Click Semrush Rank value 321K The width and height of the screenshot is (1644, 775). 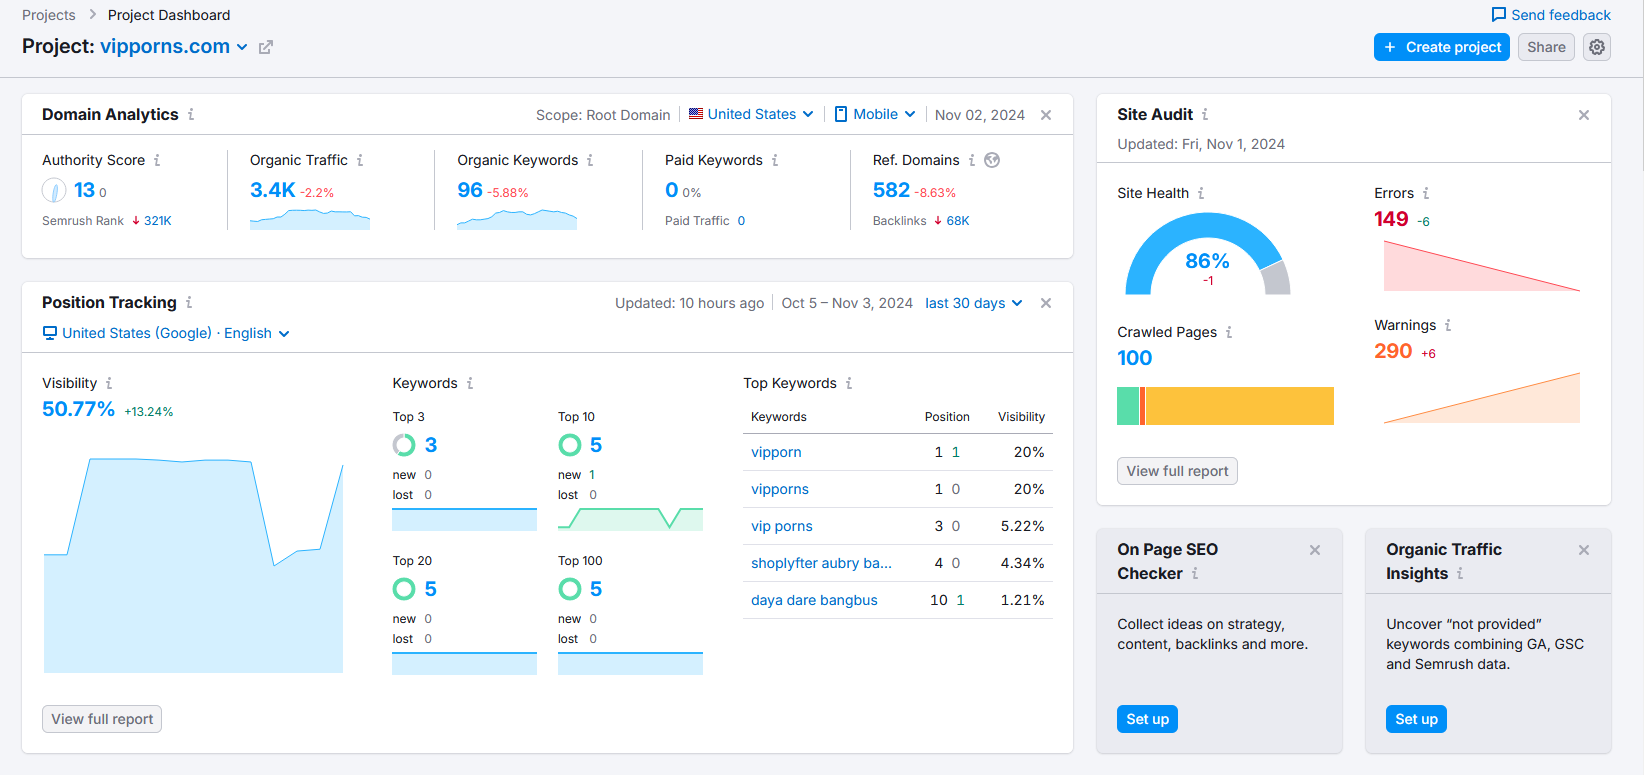[158, 221]
